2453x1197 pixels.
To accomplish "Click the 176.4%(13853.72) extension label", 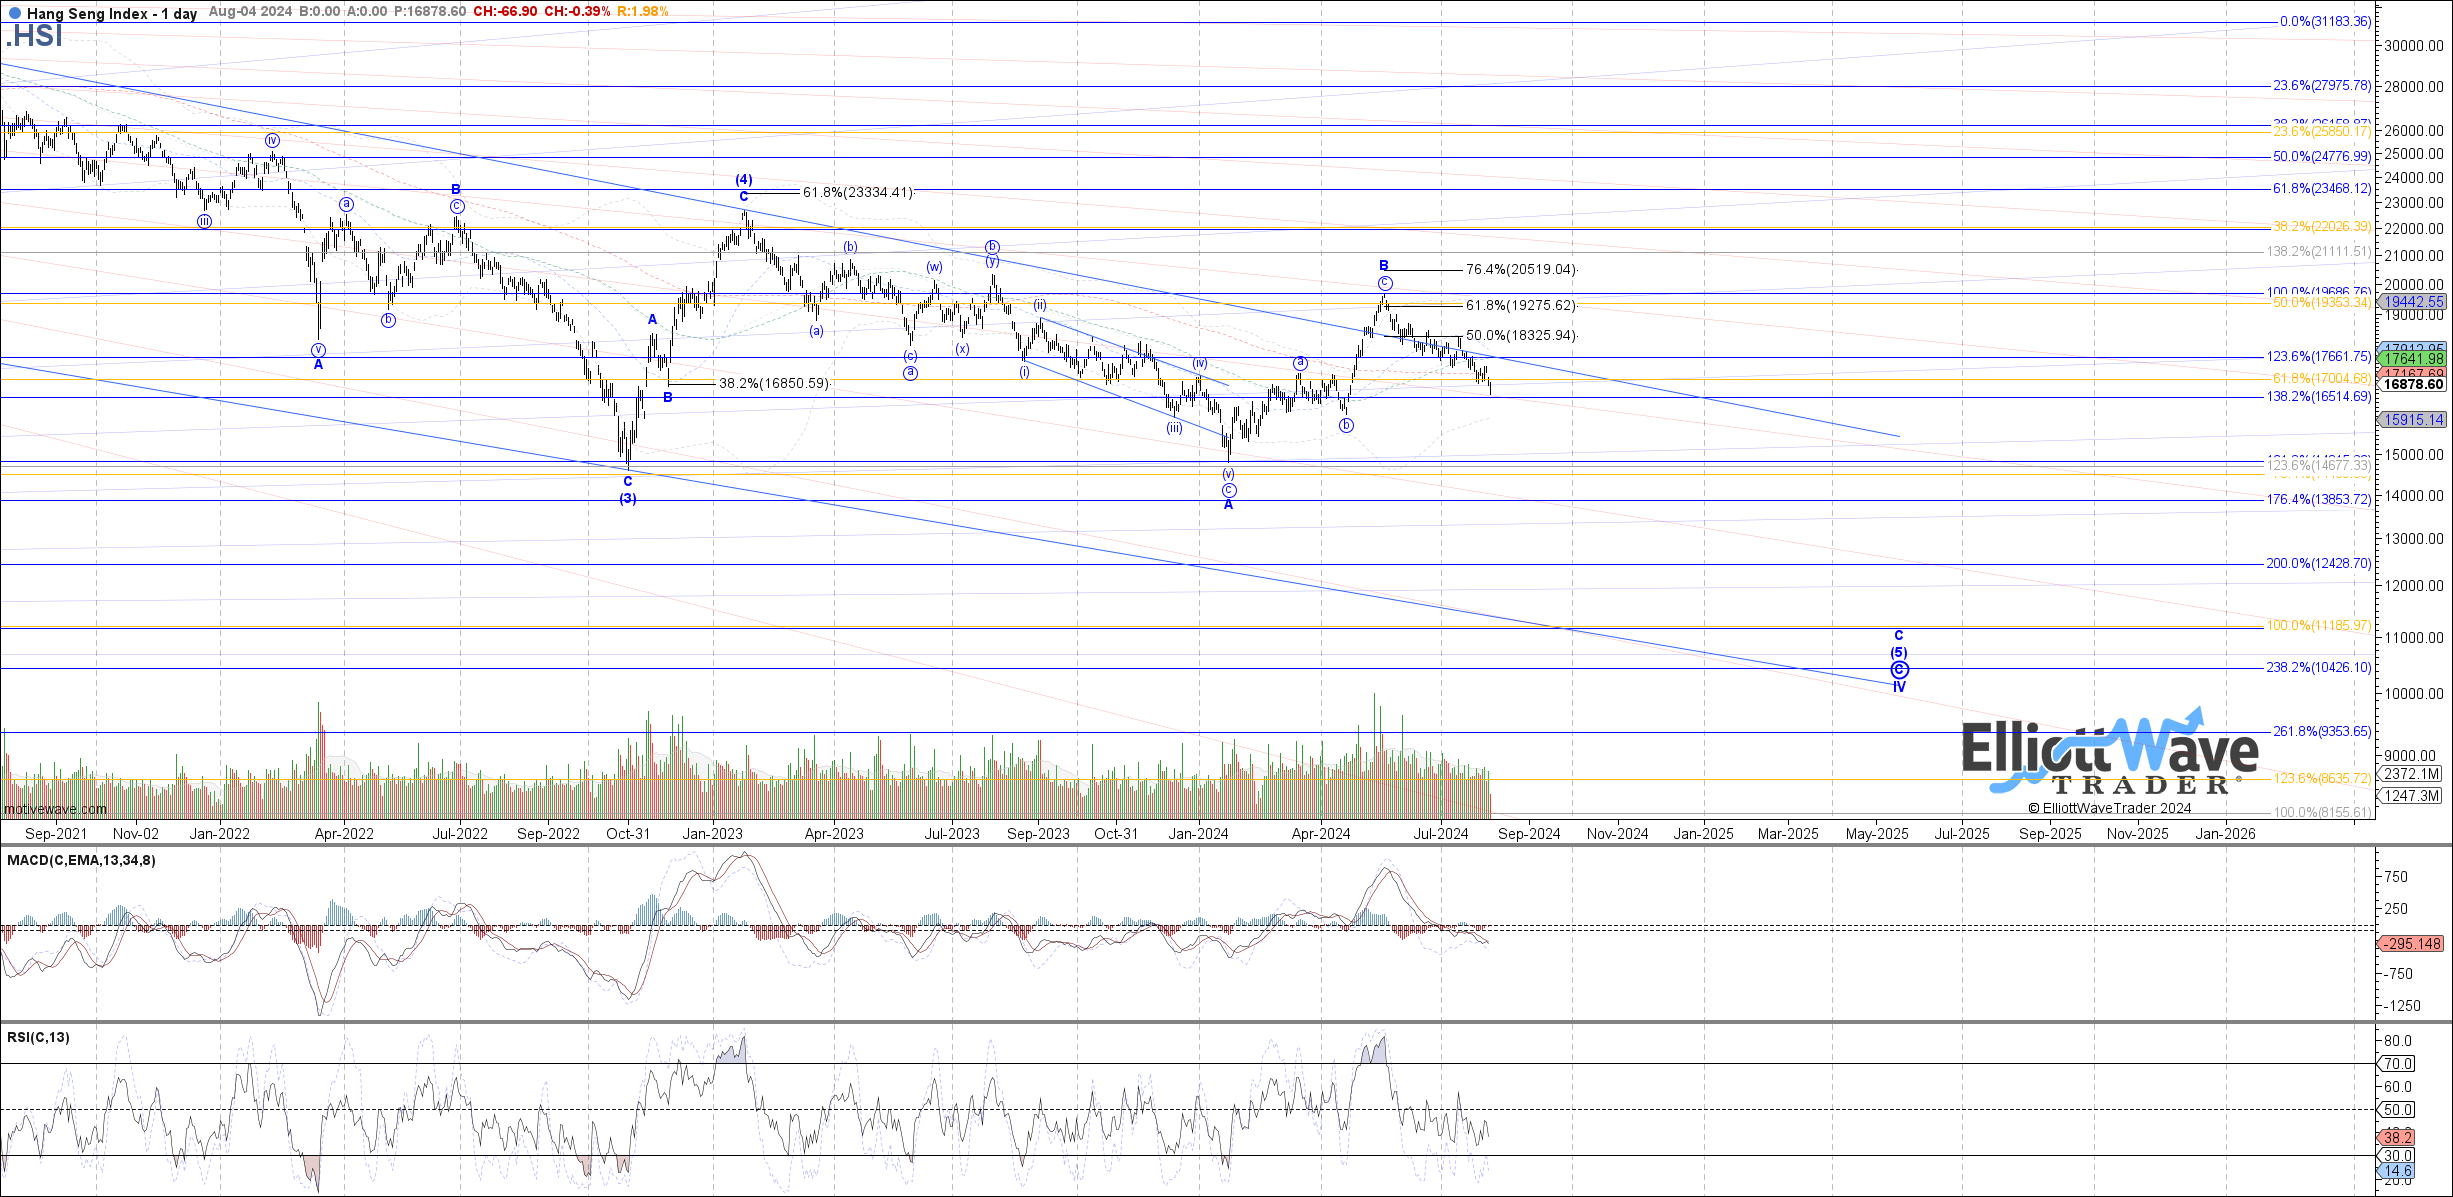I will click(2317, 499).
